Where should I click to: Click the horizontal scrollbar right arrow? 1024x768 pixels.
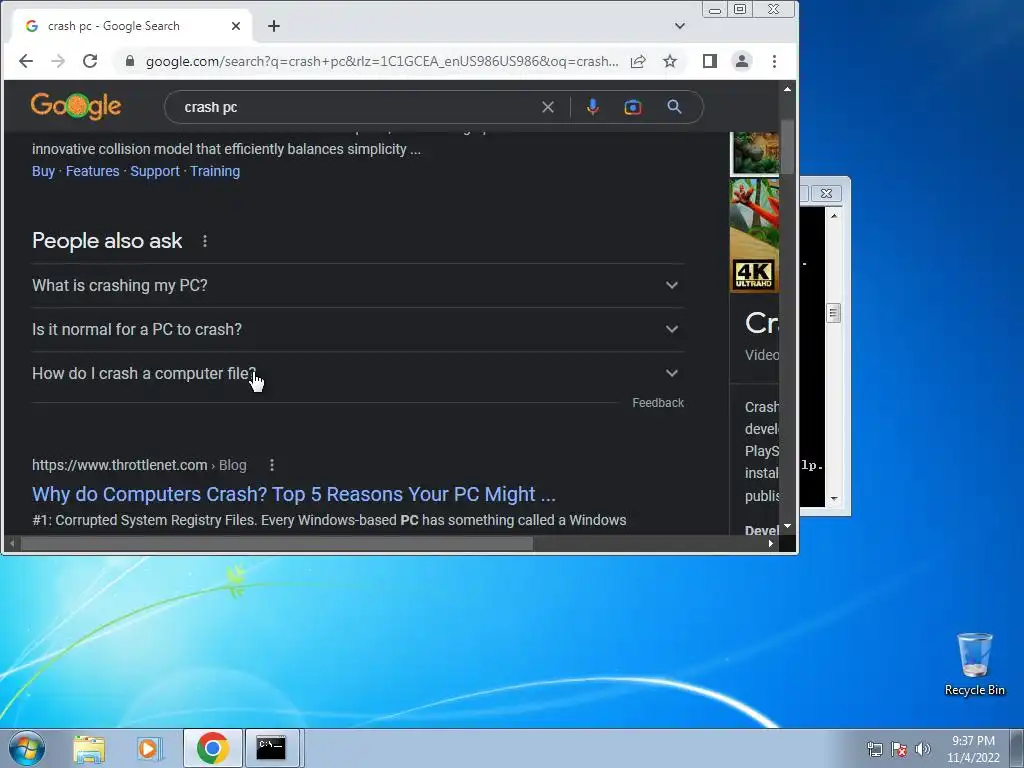pos(771,543)
